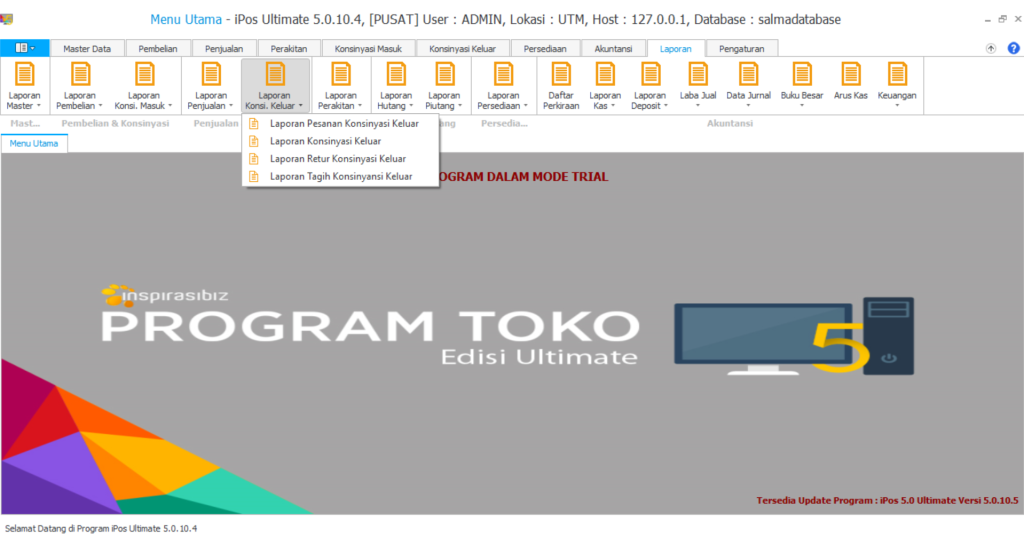This screenshot has width=1024, height=537.
Task: Expand the Laporan Master dropdown arrow
Action: [x=39, y=106]
